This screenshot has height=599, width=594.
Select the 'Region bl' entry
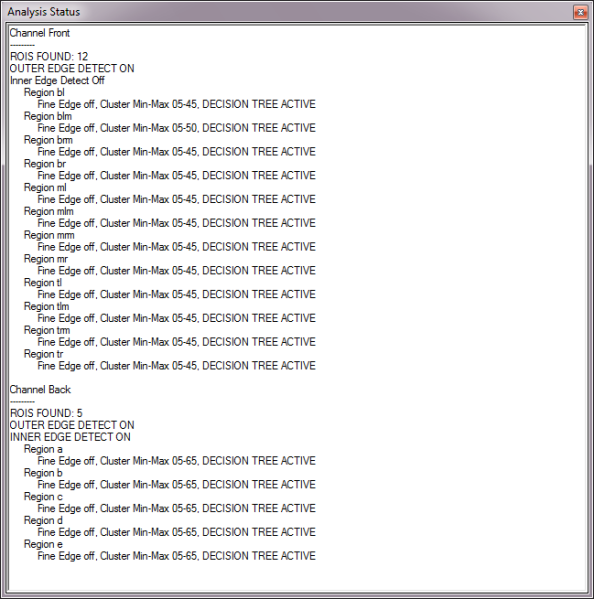(x=44, y=92)
